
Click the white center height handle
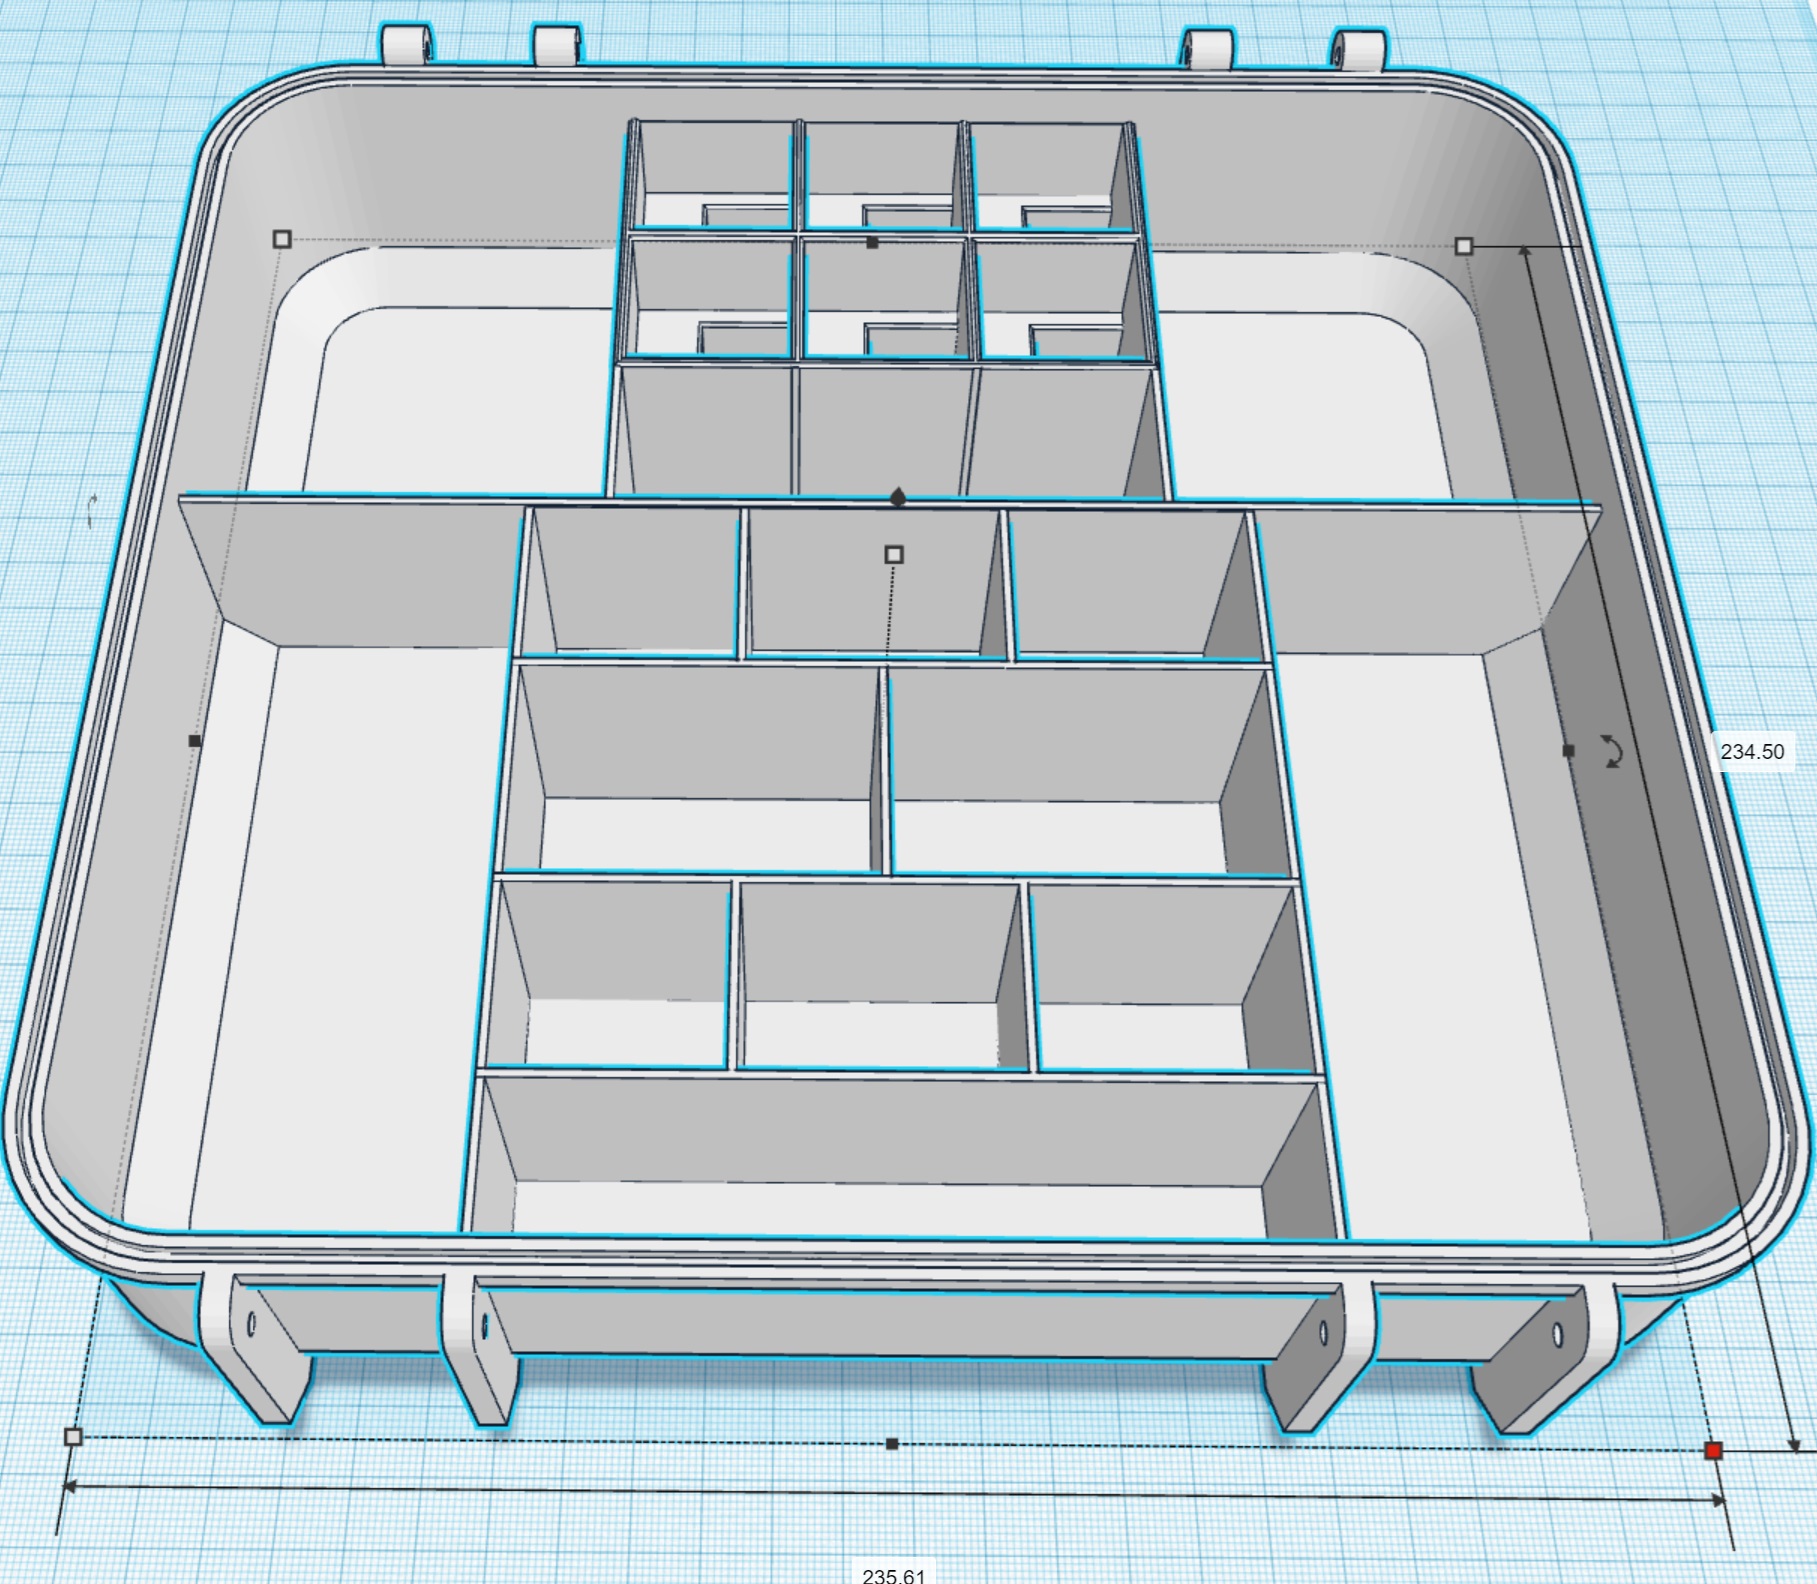pyautogui.click(x=894, y=554)
